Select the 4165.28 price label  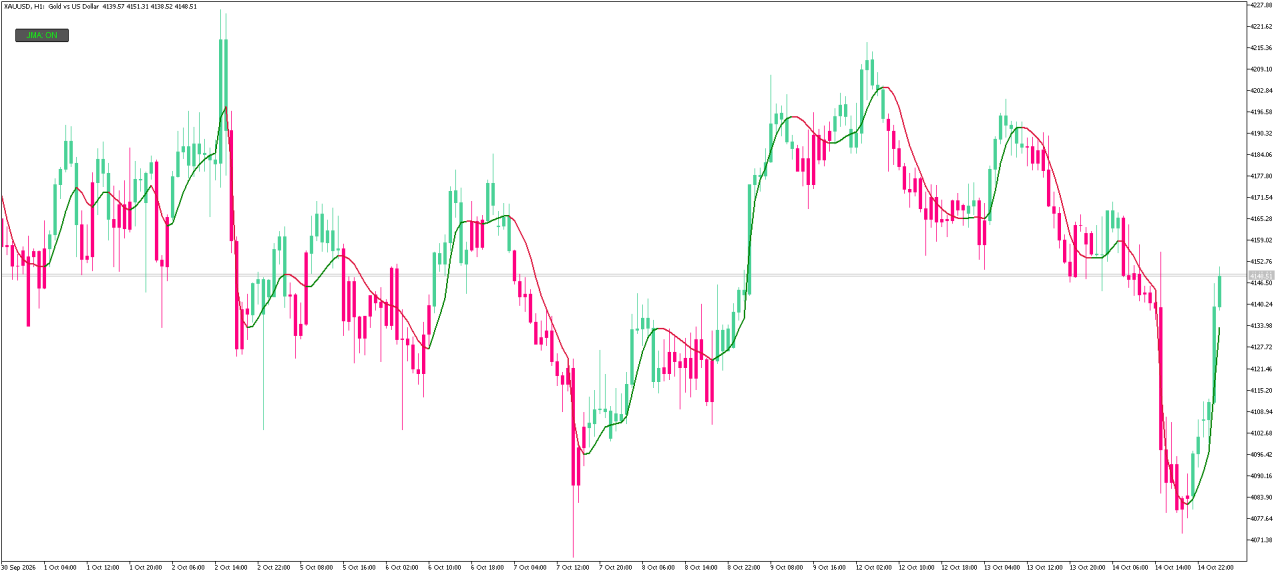(1260, 218)
